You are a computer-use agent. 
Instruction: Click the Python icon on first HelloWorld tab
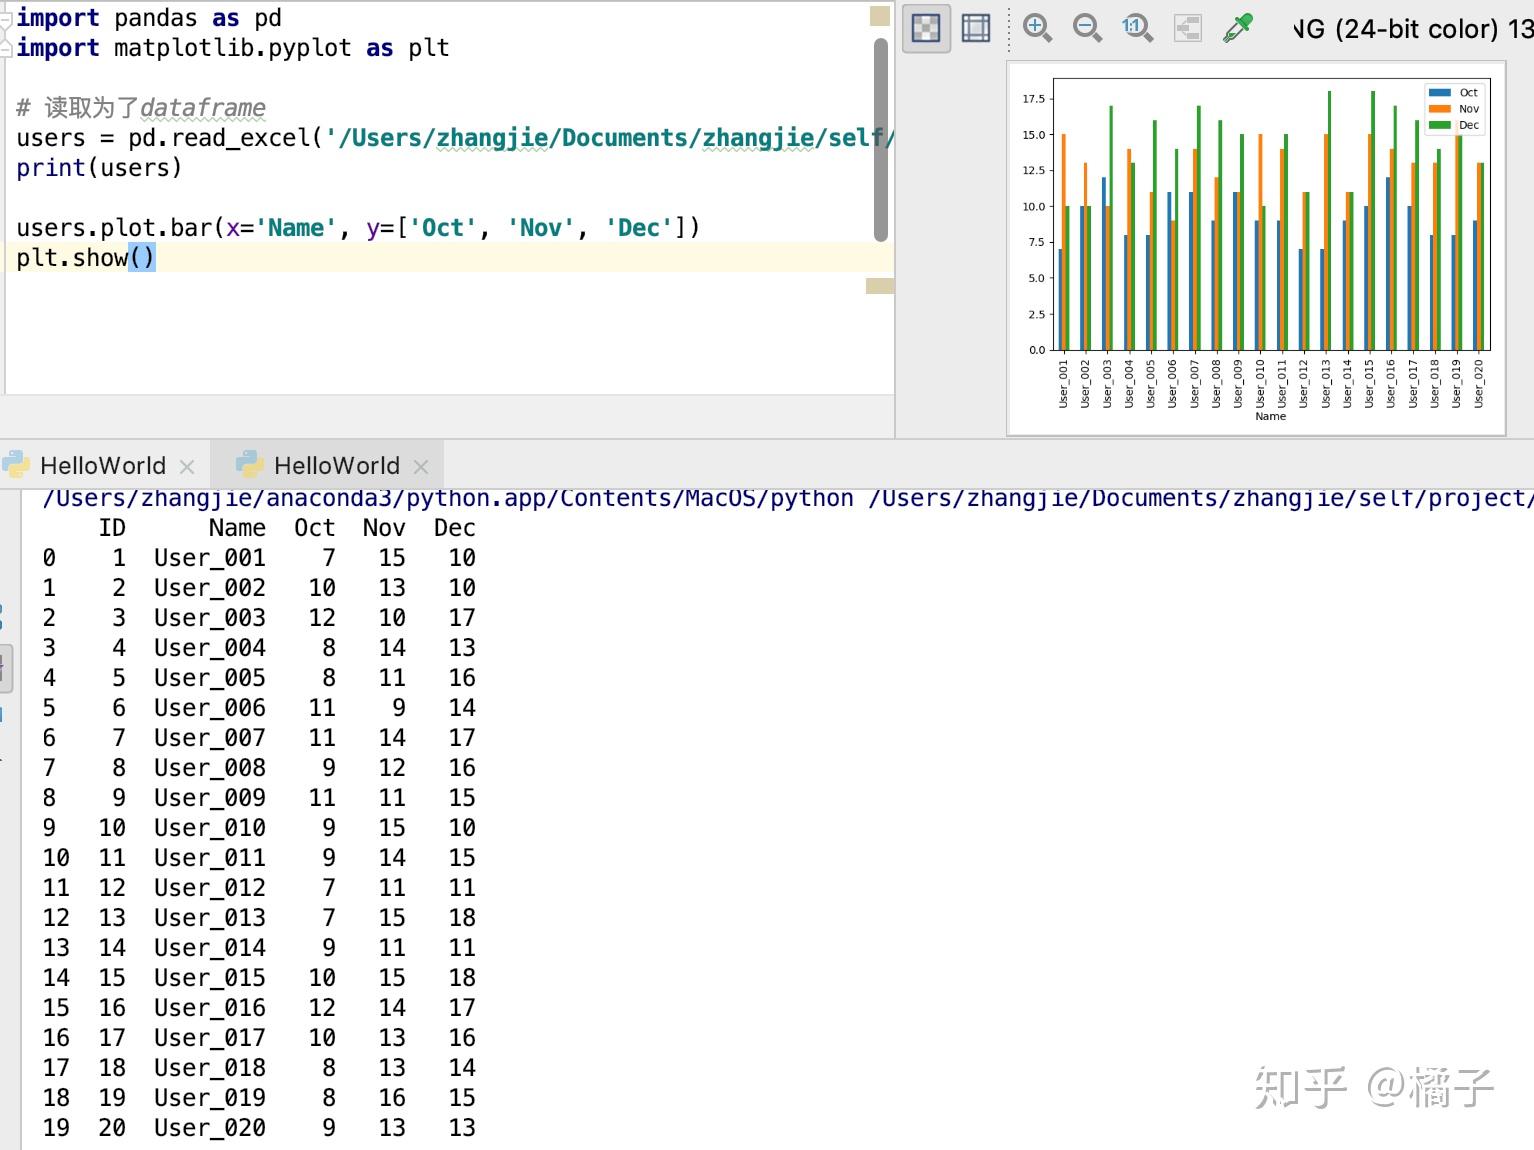click(16, 464)
